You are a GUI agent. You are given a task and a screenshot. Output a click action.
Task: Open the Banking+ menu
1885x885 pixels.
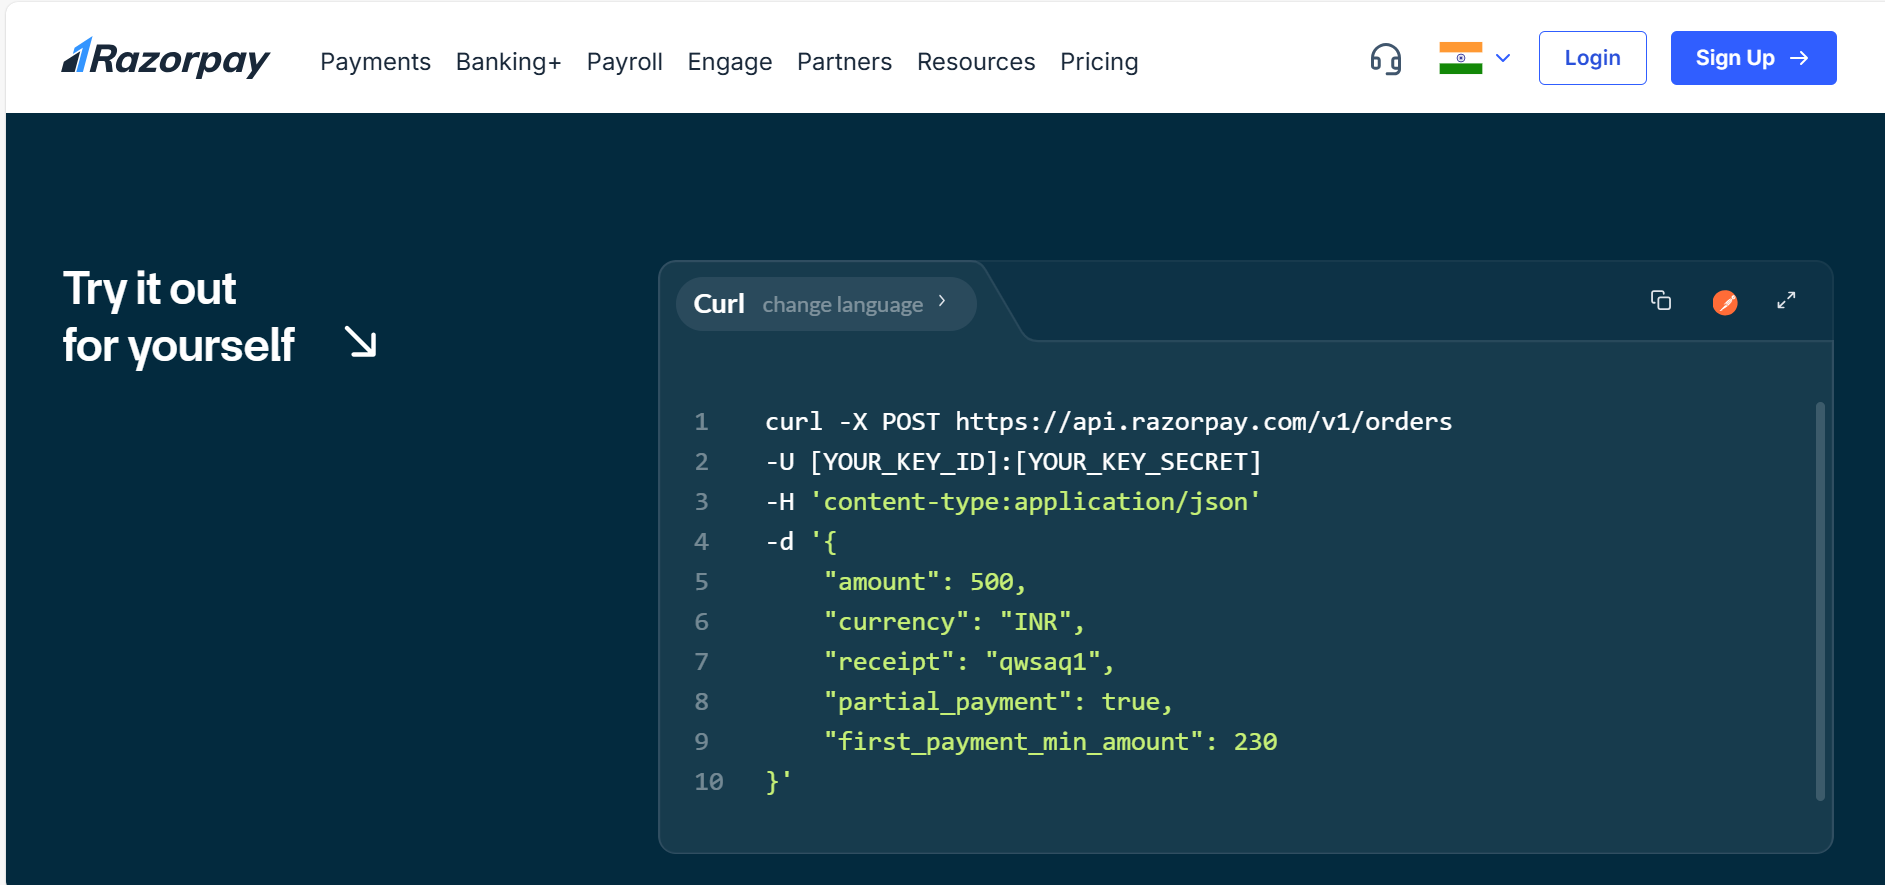[508, 62]
